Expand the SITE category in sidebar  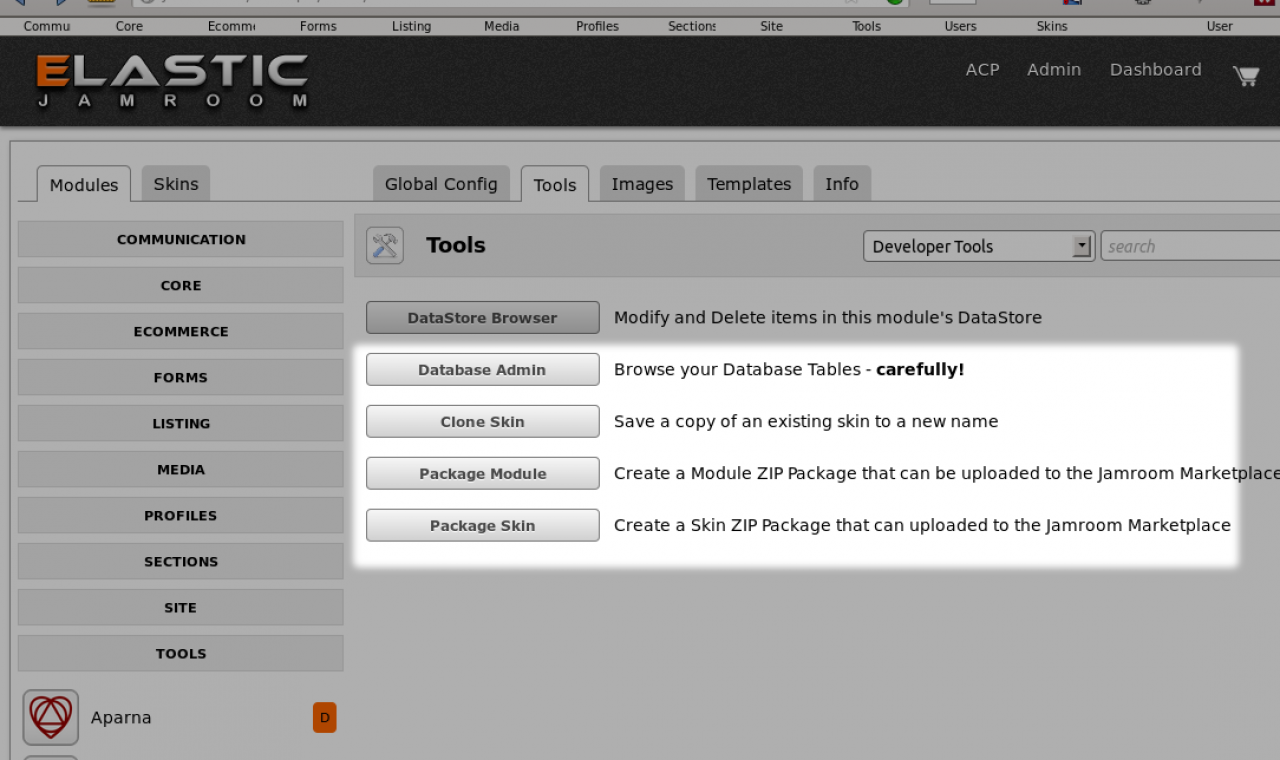181,607
